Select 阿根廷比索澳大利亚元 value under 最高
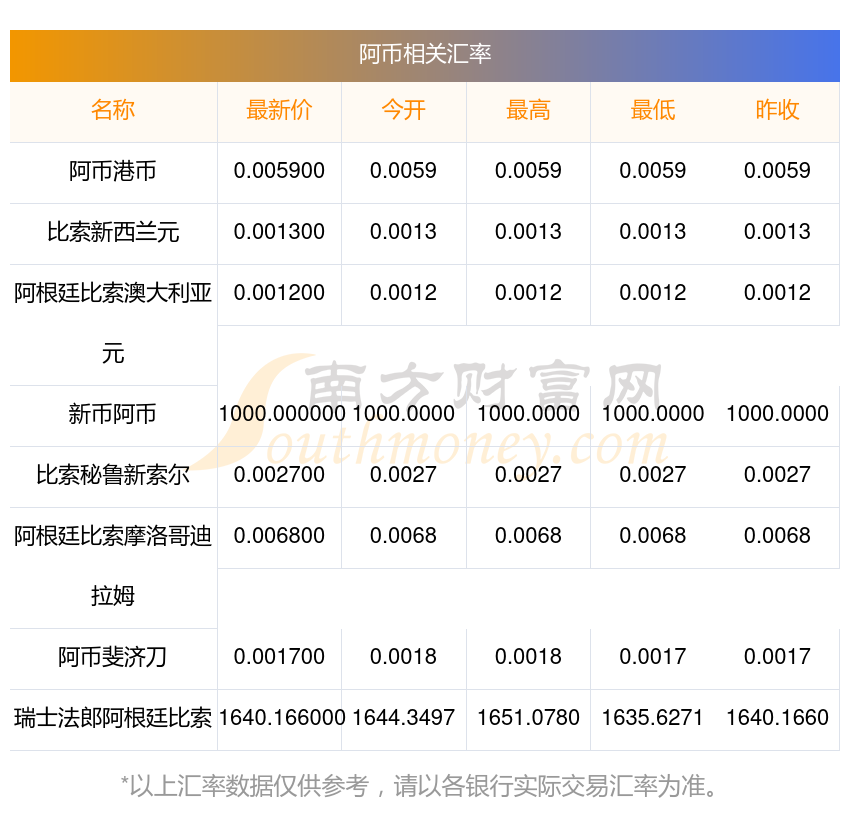The width and height of the screenshot is (850, 817). [528, 293]
